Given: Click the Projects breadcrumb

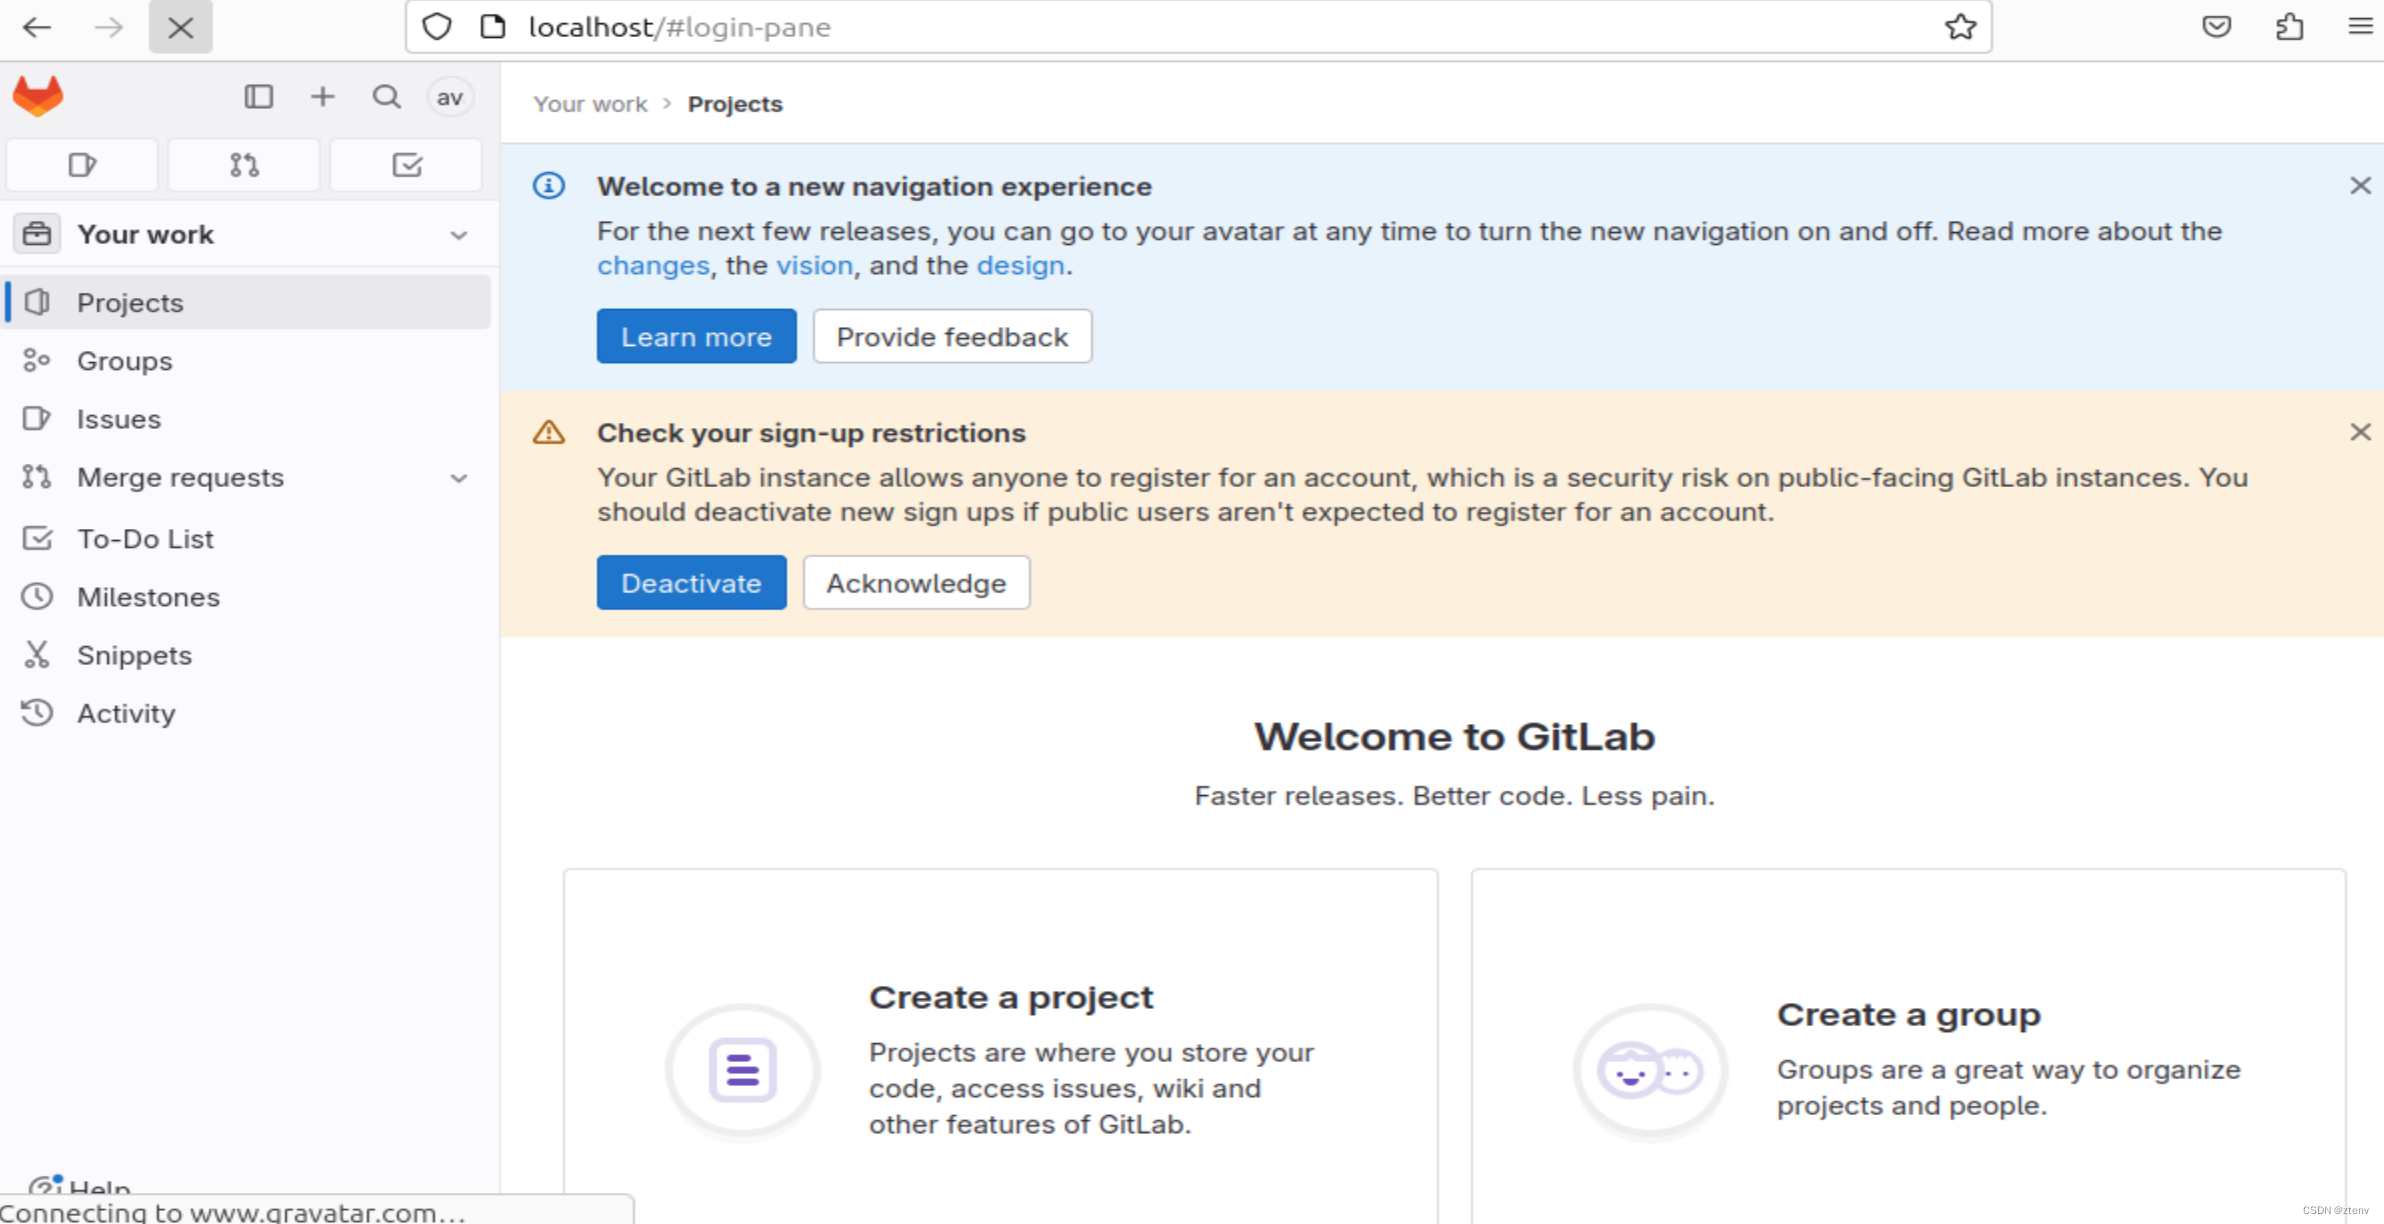Looking at the screenshot, I should click(735, 104).
